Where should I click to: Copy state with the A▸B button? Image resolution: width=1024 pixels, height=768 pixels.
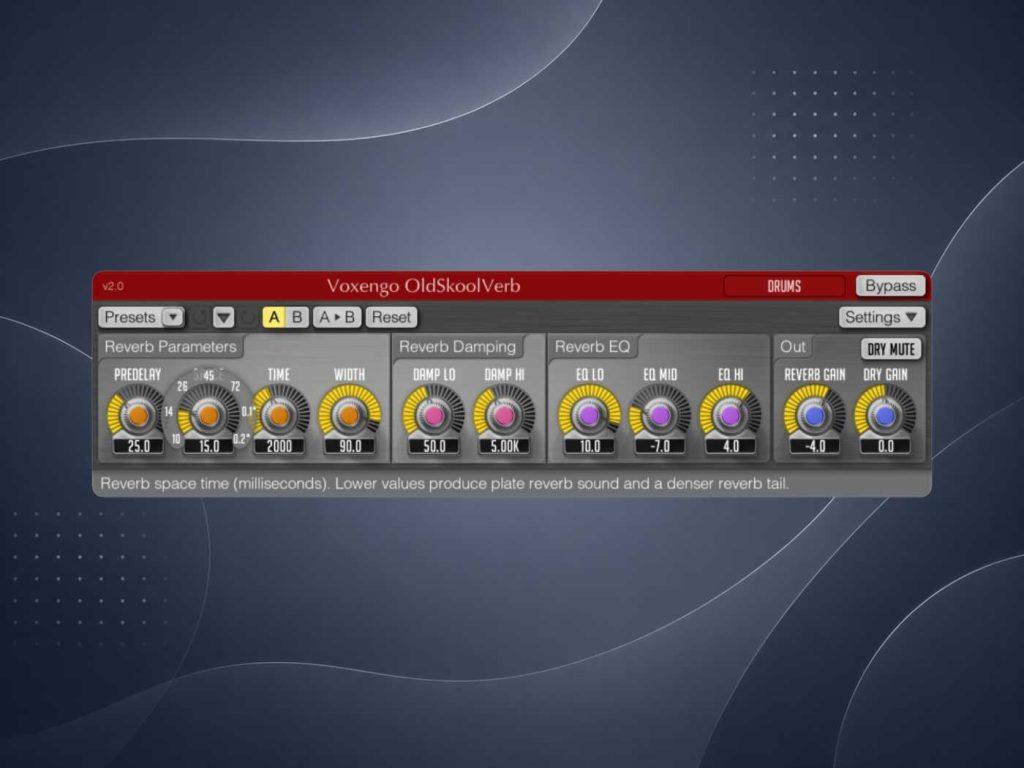tap(337, 317)
